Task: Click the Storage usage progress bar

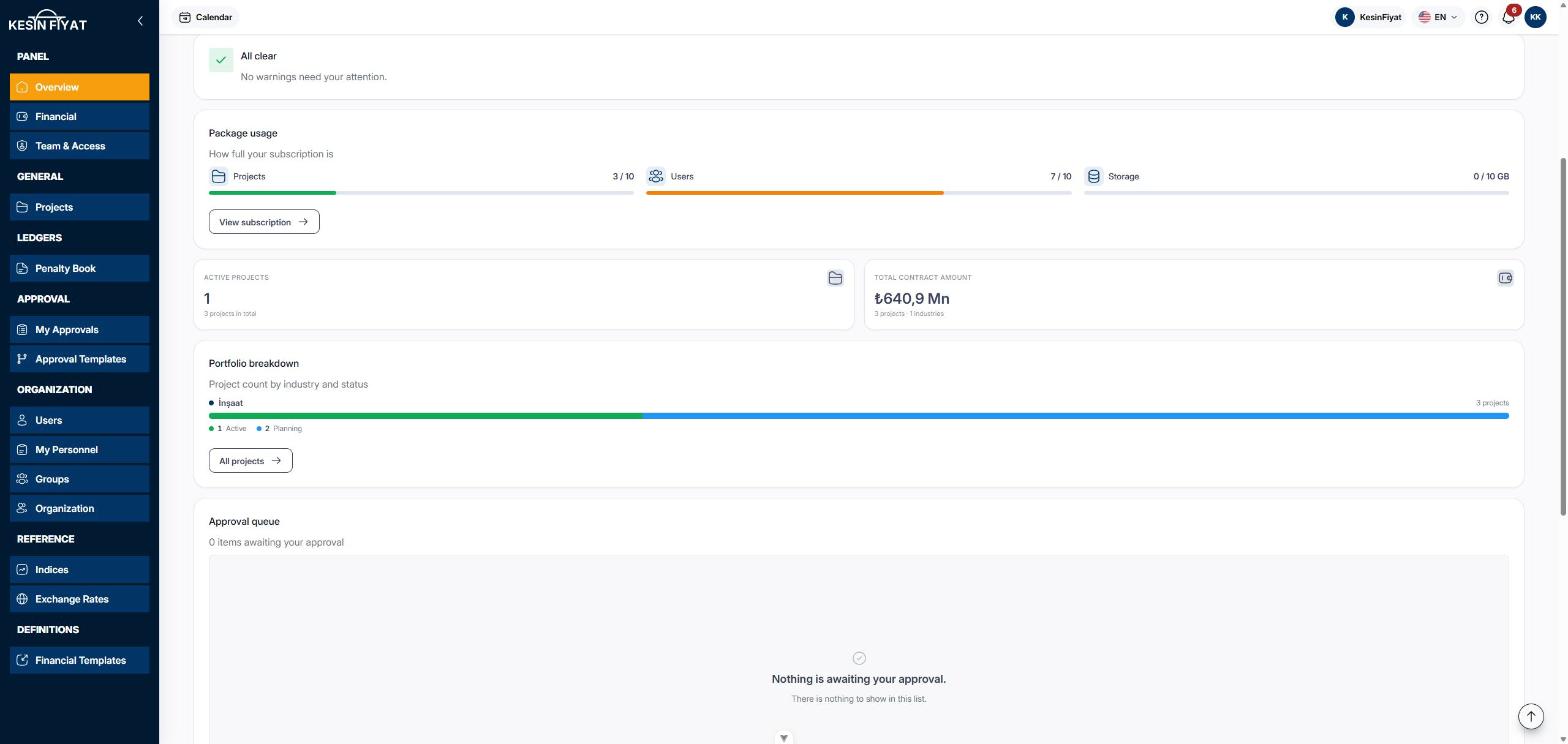Action: [x=1296, y=193]
